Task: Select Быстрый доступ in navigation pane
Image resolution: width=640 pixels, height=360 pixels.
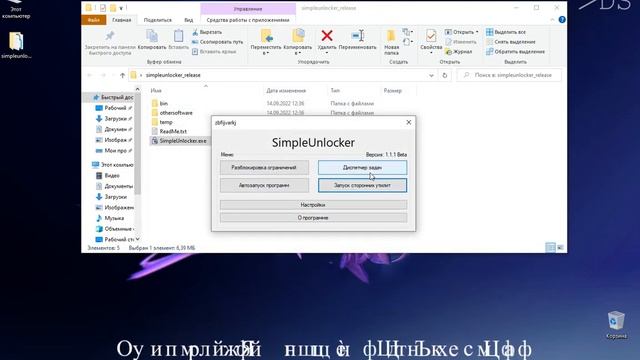Action: 113,97
